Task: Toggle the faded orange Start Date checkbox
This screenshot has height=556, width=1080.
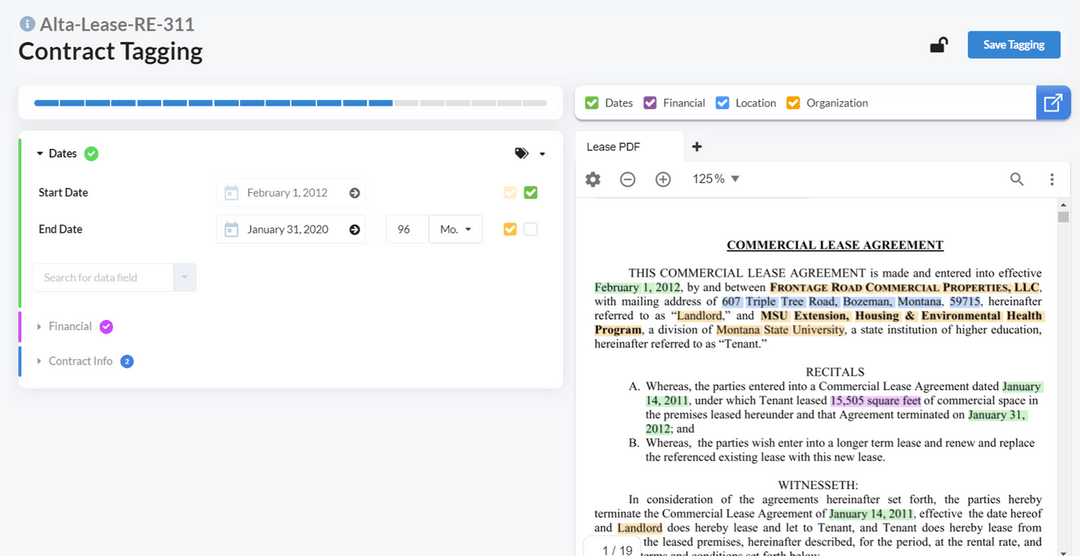Action: pyautogui.click(x=510, y=193)
